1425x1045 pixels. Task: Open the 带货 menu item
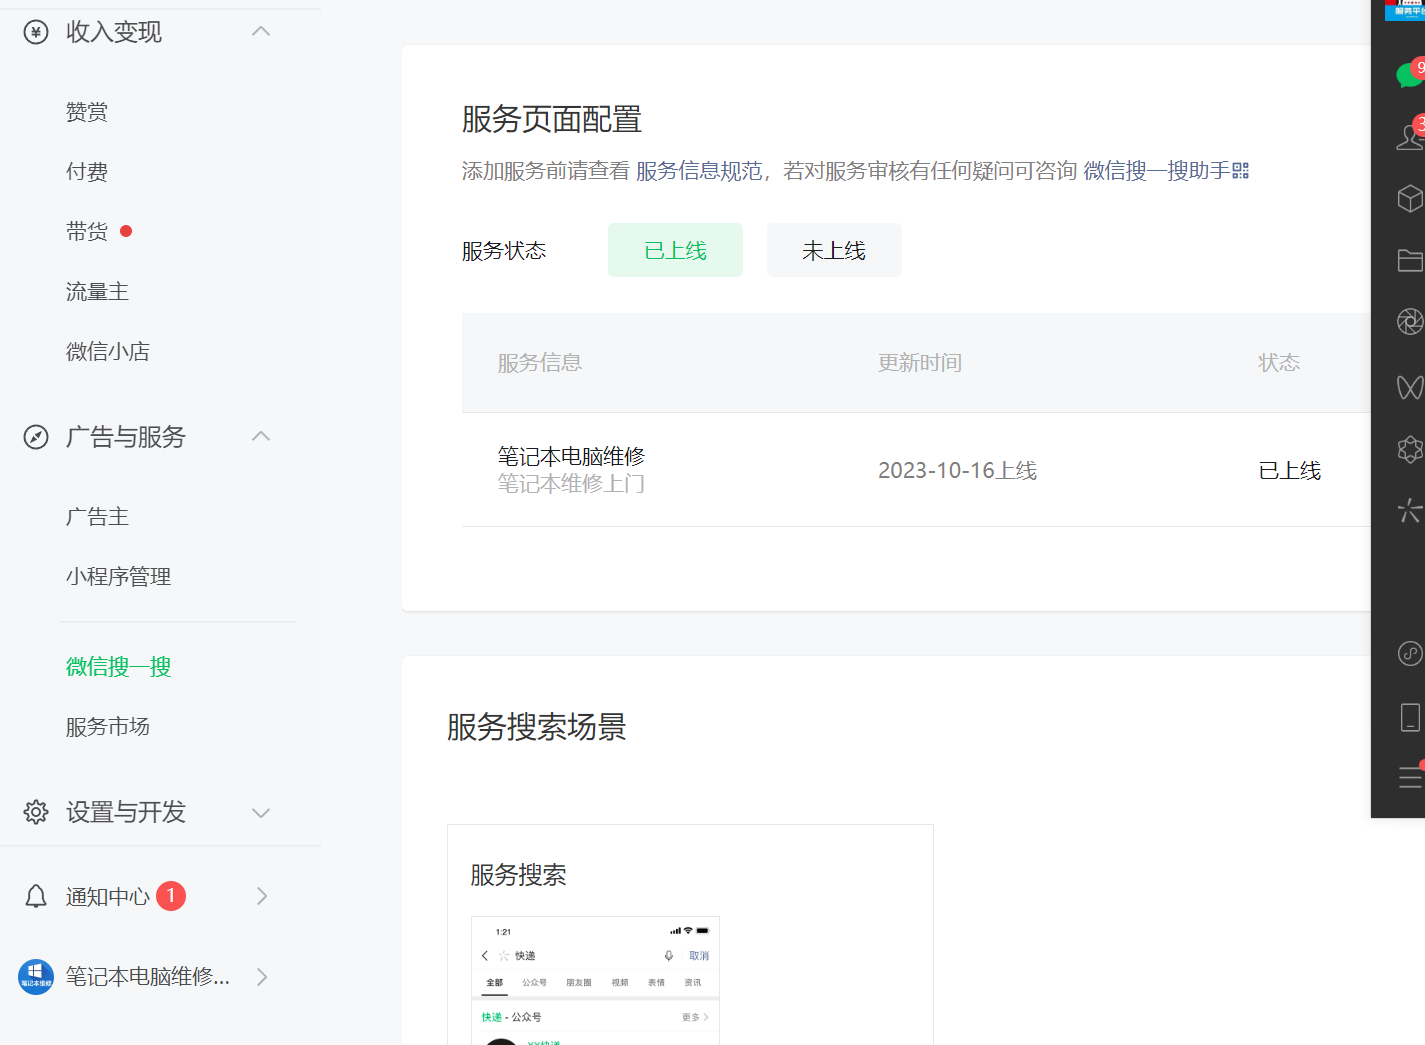click(87, 232)
